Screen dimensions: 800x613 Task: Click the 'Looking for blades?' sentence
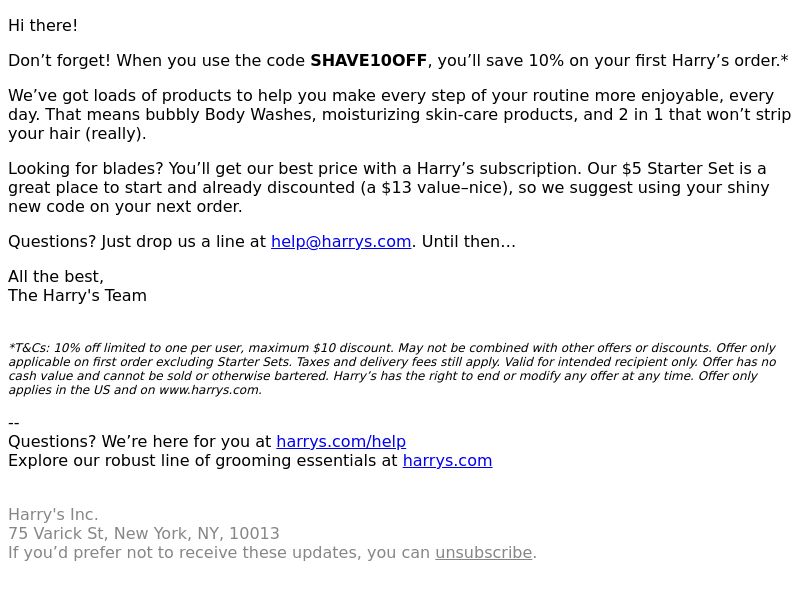pos(86,168)
